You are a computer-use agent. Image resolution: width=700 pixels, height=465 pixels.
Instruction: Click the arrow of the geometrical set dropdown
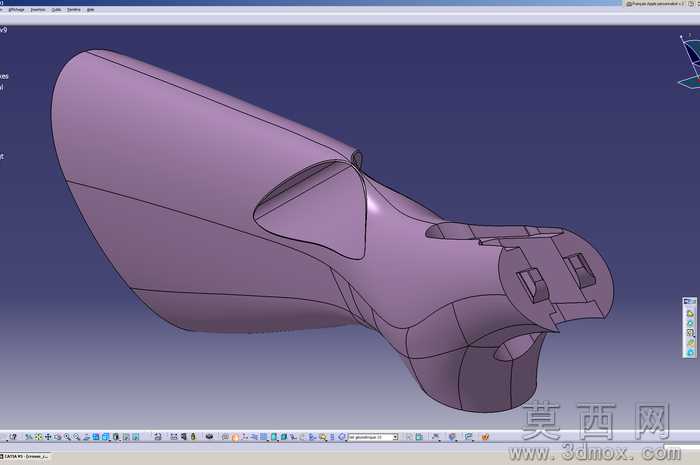coord(395,437)
